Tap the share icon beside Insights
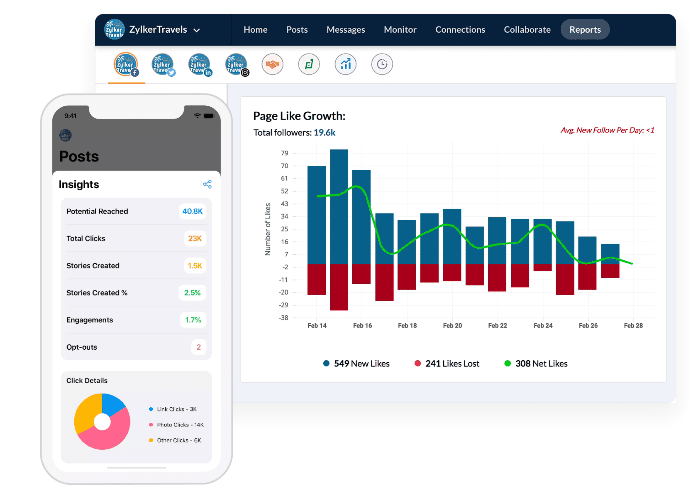Viewport: 689px width, 494px height. pyautogui.click(x=207, y=184)
